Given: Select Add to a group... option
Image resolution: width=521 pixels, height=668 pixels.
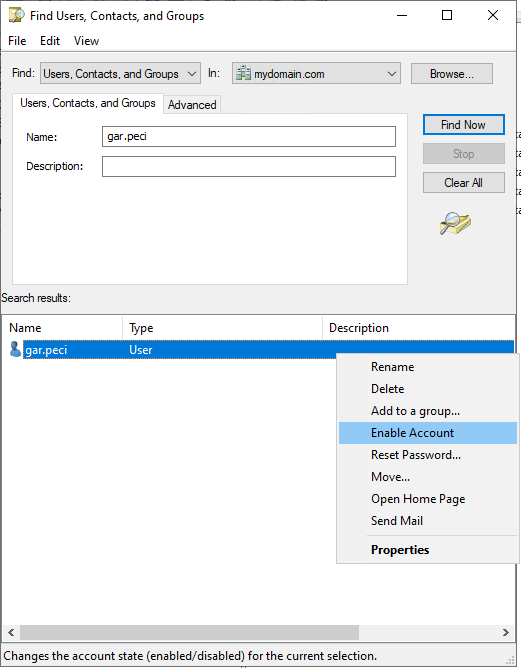Looking at the screenshot, I should (x=428, y=411).
